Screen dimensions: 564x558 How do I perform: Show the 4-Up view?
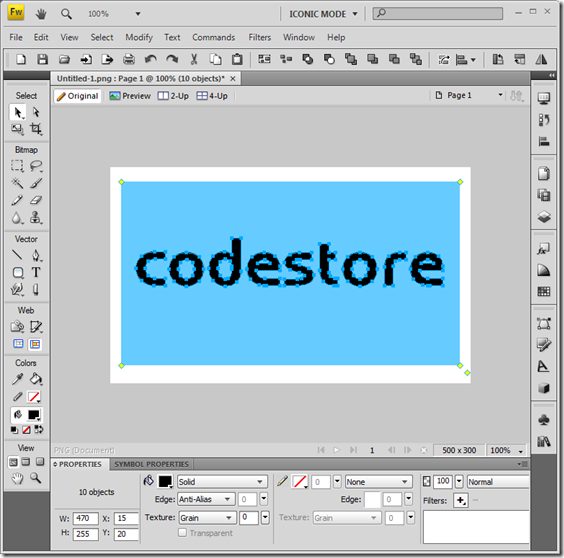212,96
